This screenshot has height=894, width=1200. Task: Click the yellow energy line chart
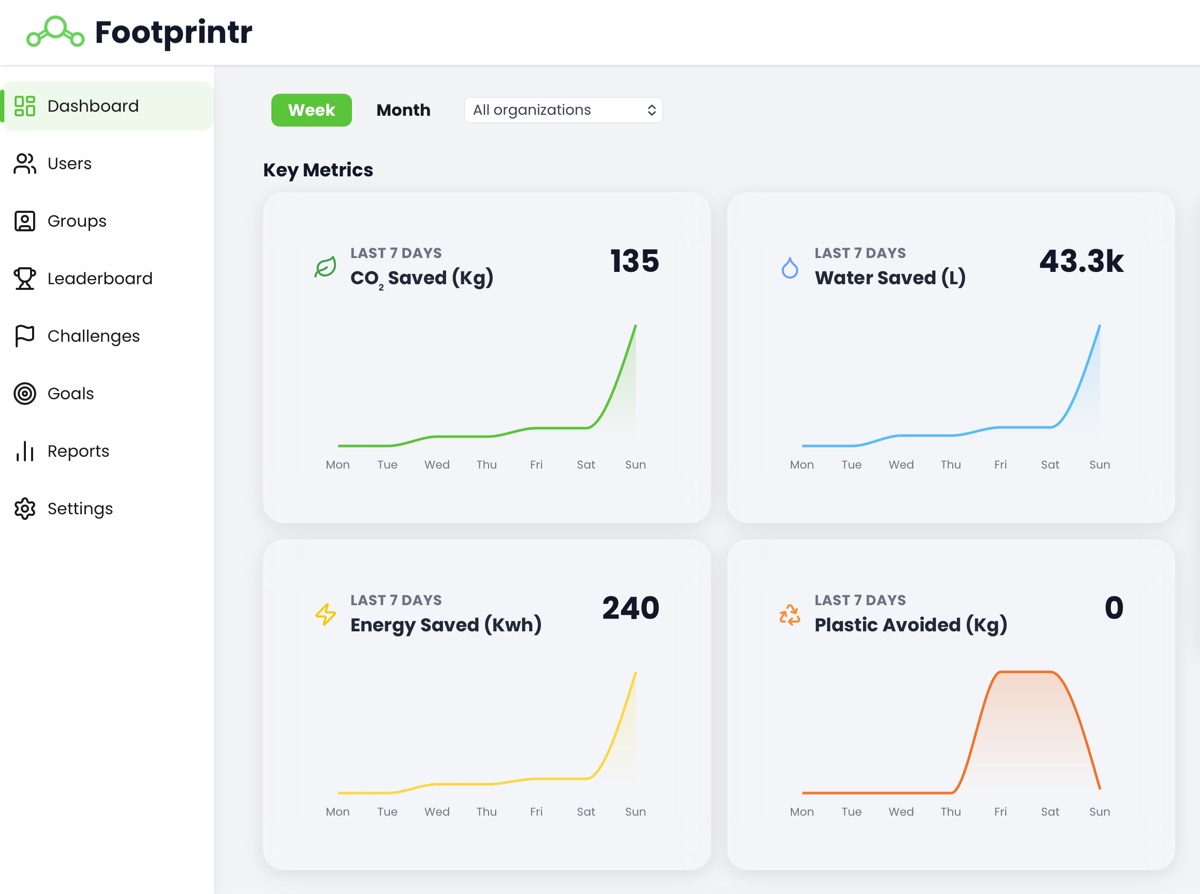point(487,732)
